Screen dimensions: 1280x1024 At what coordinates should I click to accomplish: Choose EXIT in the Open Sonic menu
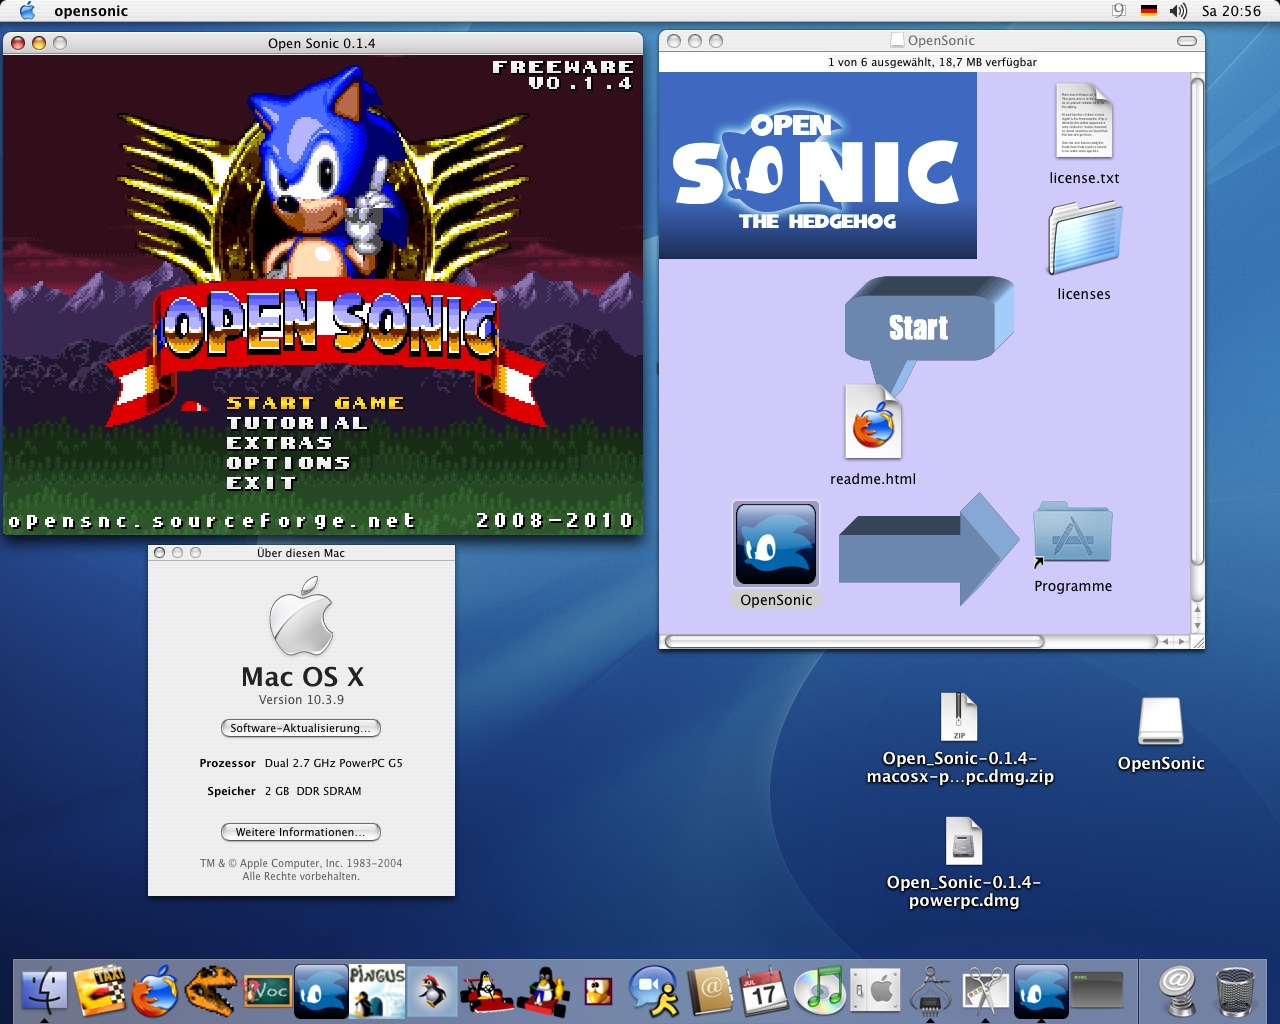click(x=261, y=483)
